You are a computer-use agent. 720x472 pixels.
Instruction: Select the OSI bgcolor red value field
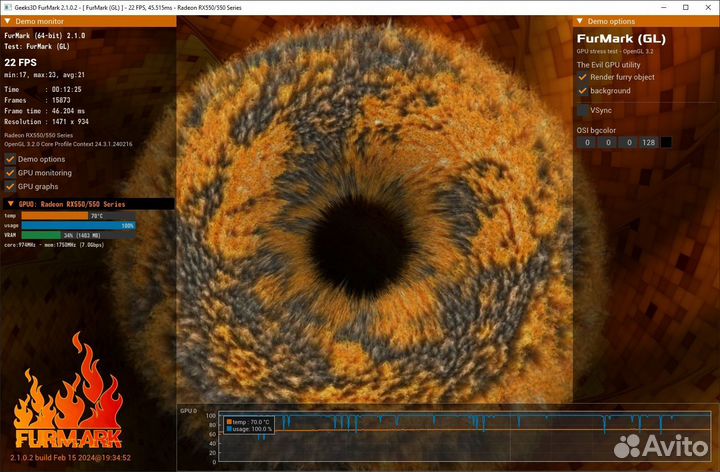click(x=587, y=142)
